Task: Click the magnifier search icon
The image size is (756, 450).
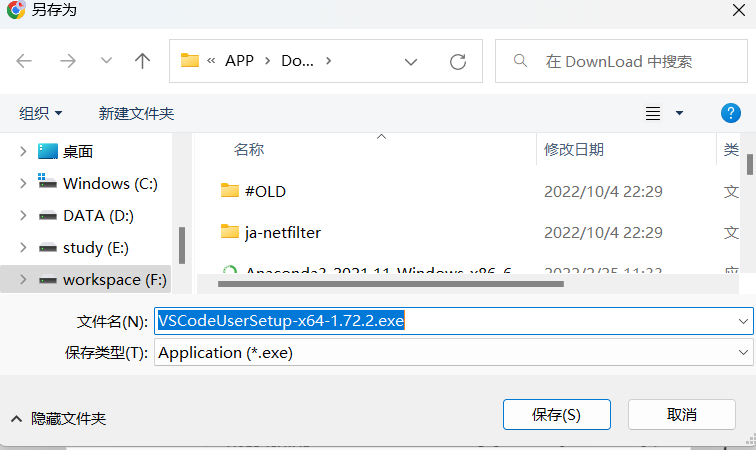Action: click(x=520, y=61)
